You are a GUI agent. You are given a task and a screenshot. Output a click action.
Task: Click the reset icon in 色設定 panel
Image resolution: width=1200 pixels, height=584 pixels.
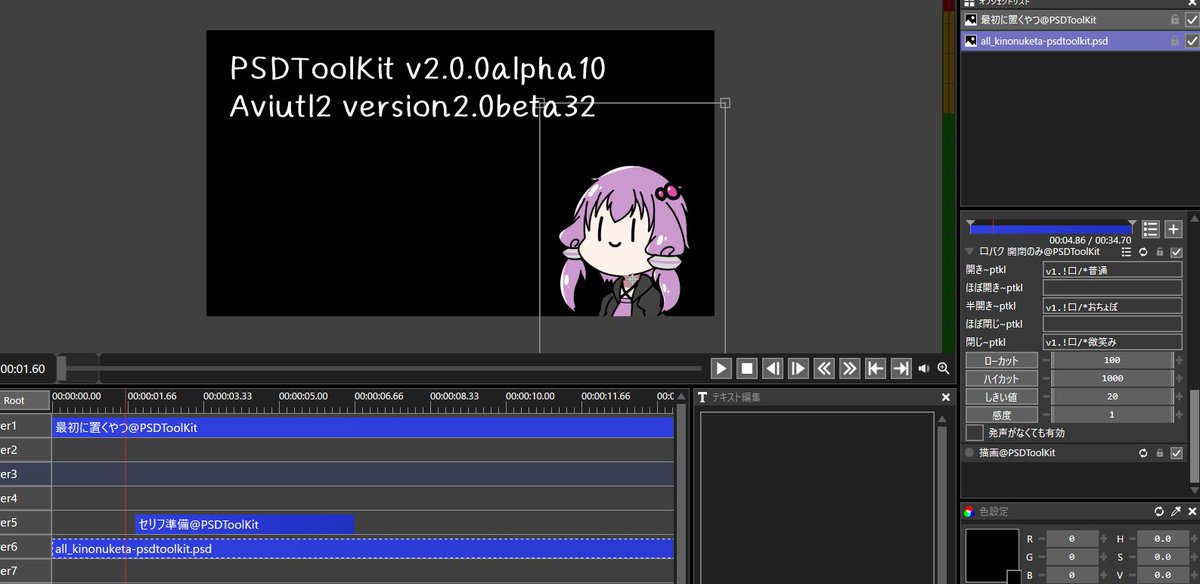point(1159,511)
